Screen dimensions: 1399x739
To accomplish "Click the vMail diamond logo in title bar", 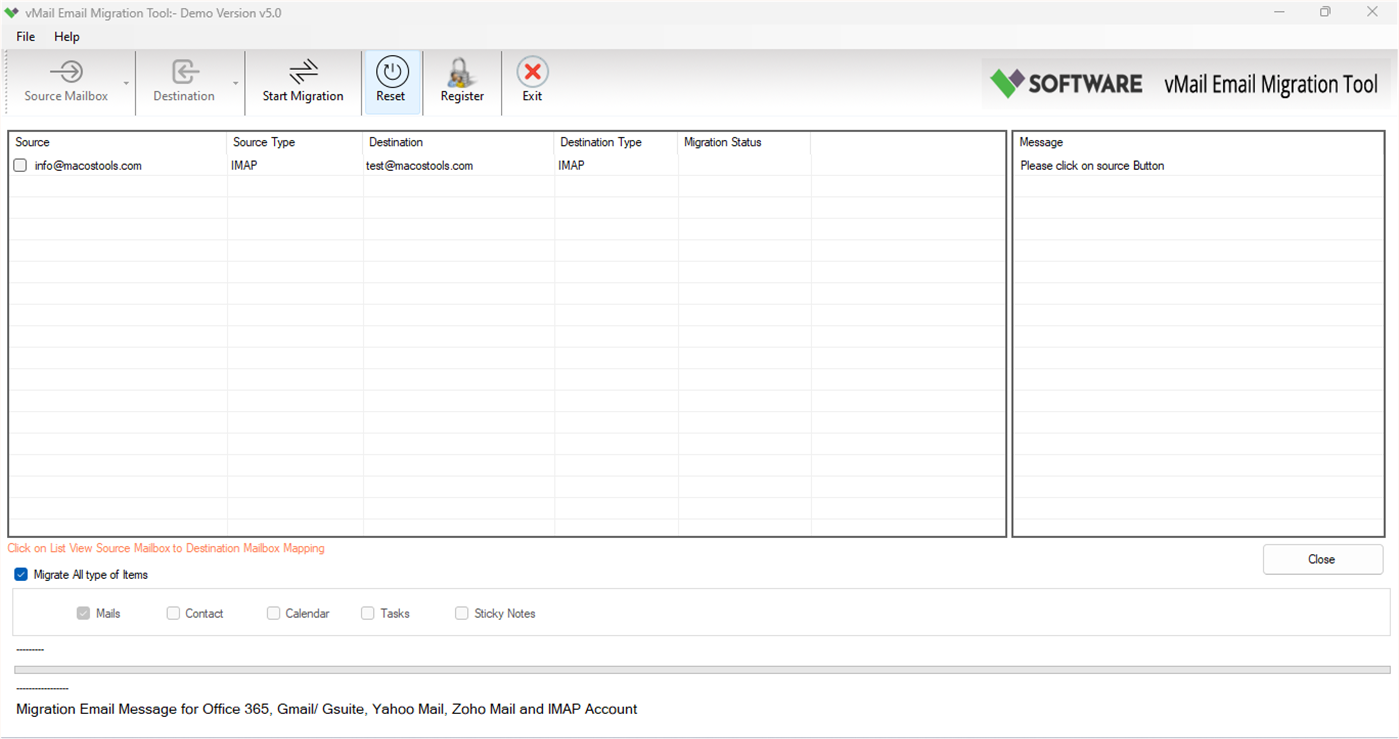I will pyautogui.click(x=12, y=12).
